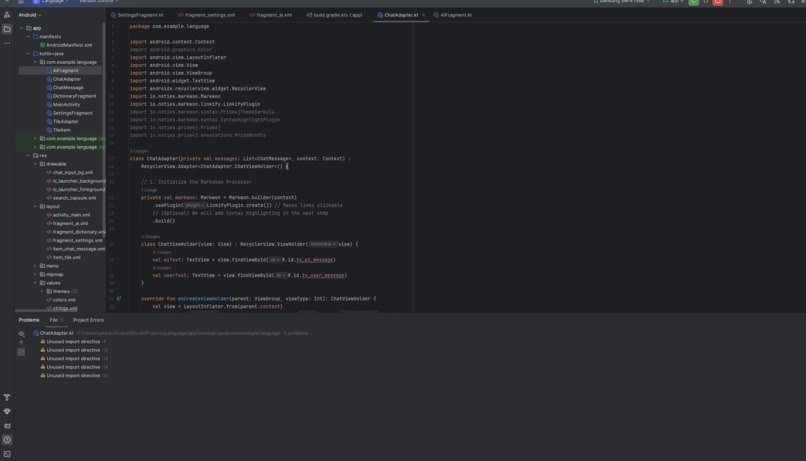
Task: Select the File tab in Problems
Action: click(56, 320)
